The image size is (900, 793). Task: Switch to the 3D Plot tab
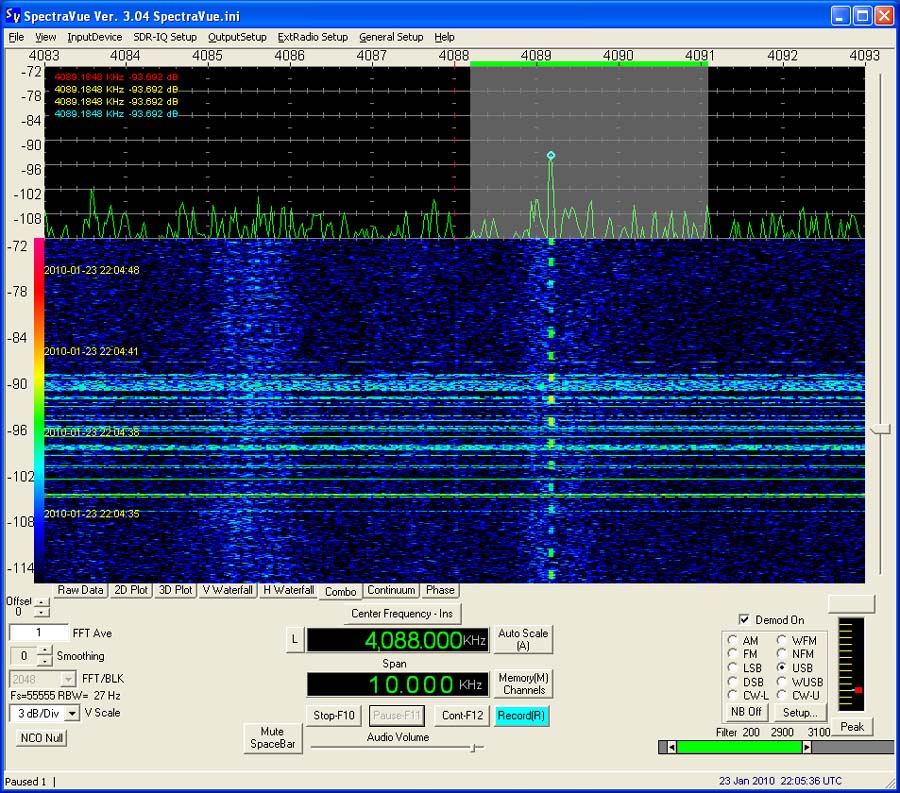tap(176, 590)
